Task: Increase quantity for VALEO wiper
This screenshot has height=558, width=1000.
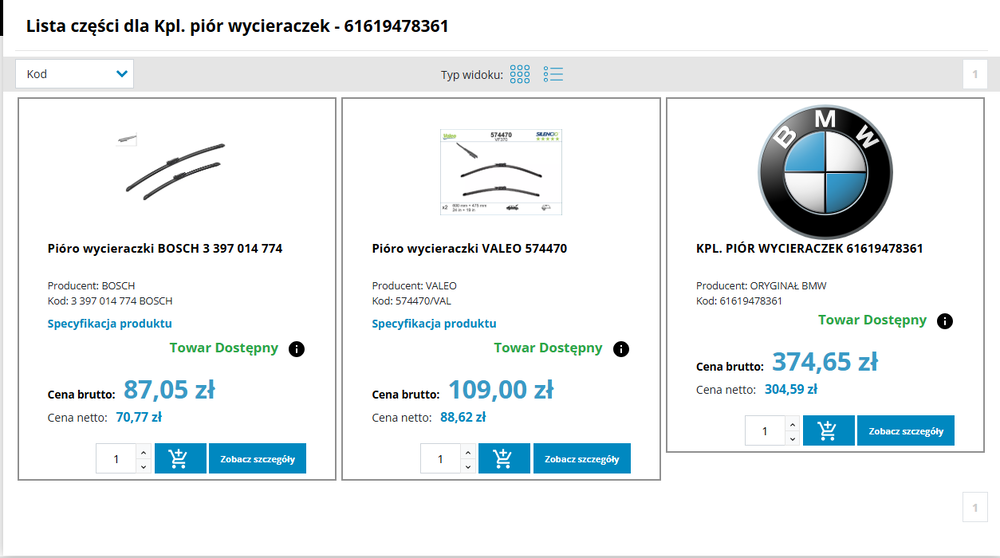Action: (x=468, y=452)
